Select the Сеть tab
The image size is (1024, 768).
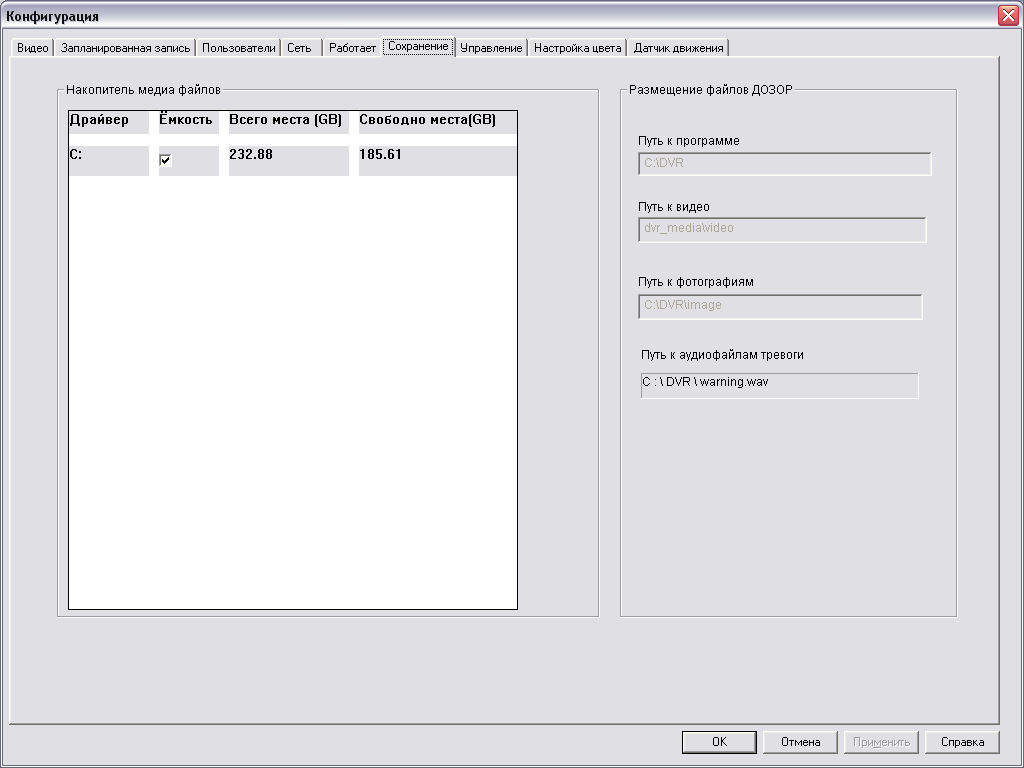click(x=299, y=48)
